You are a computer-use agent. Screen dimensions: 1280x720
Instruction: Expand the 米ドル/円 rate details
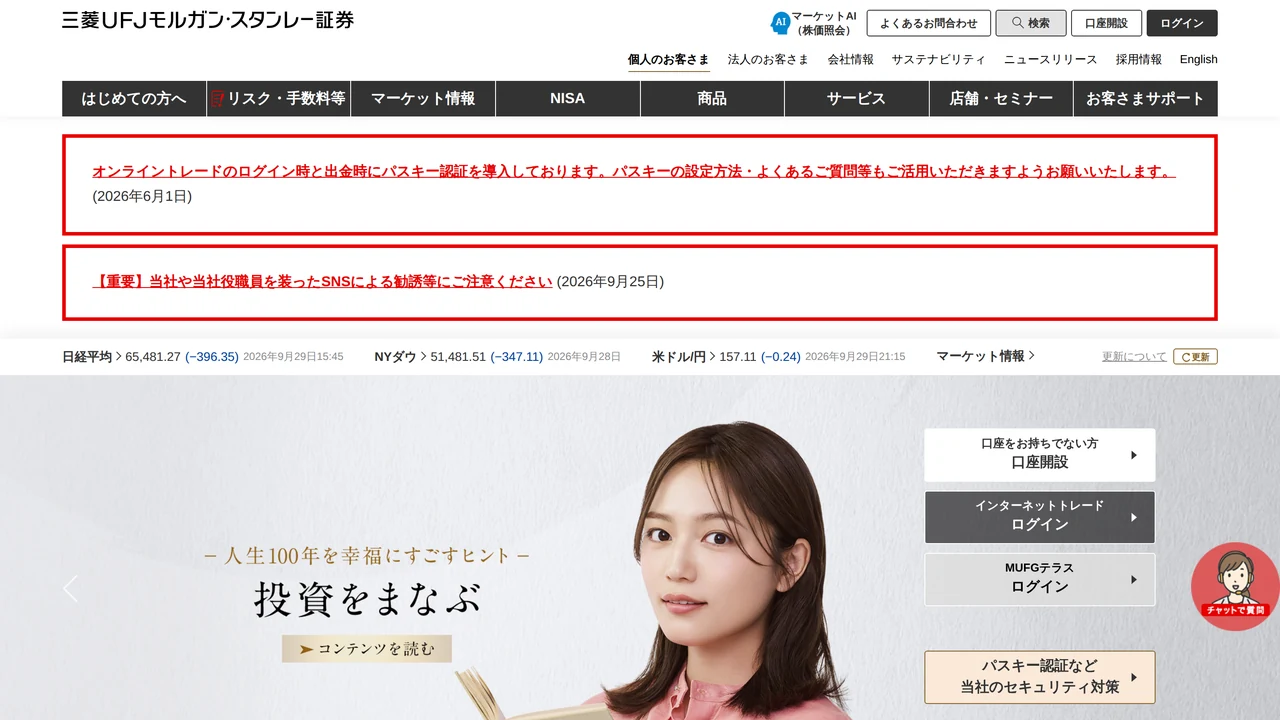(x=684, y=357)
